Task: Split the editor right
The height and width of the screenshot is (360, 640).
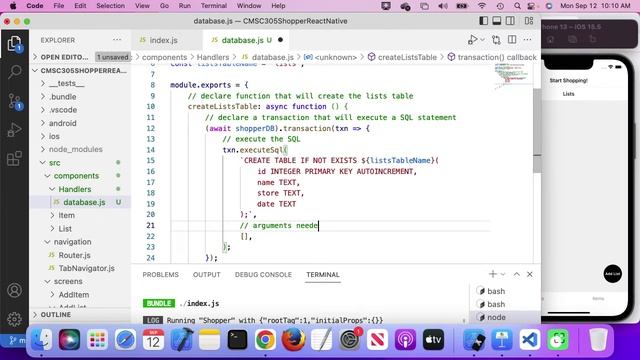Action: coord(512,40)
